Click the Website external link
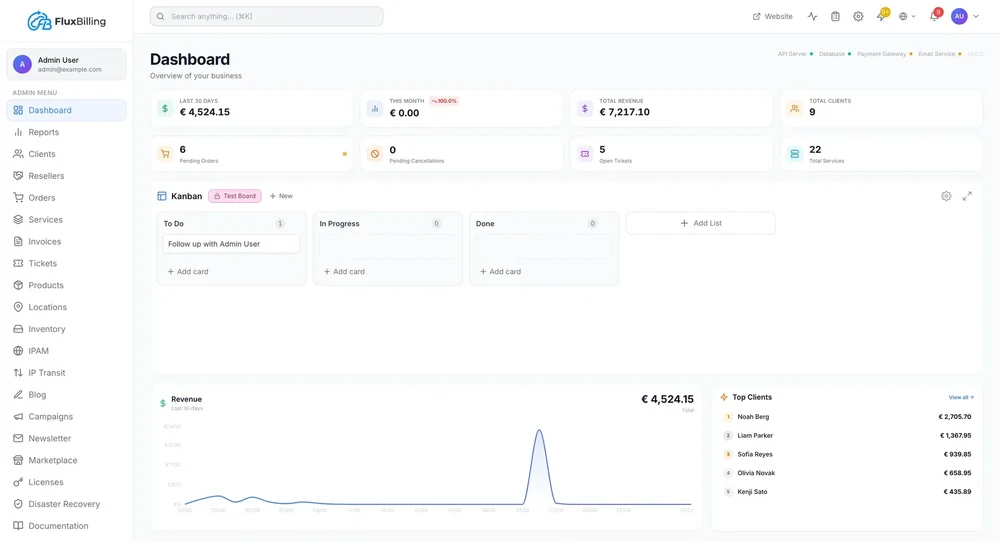The height and width of the screenshot is (541, 1000). (772, 17)
